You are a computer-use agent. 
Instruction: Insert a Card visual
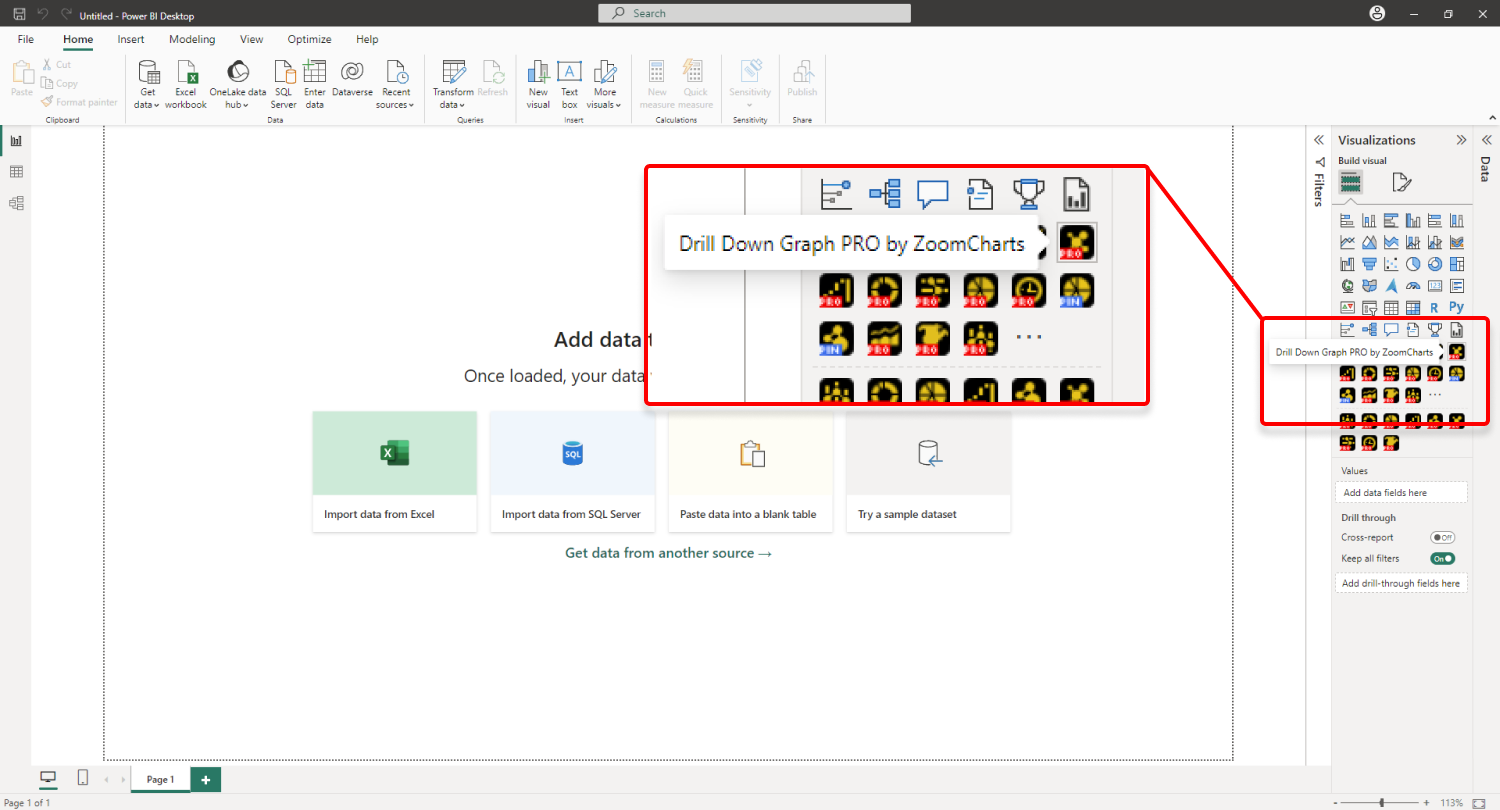[1435, 286]
